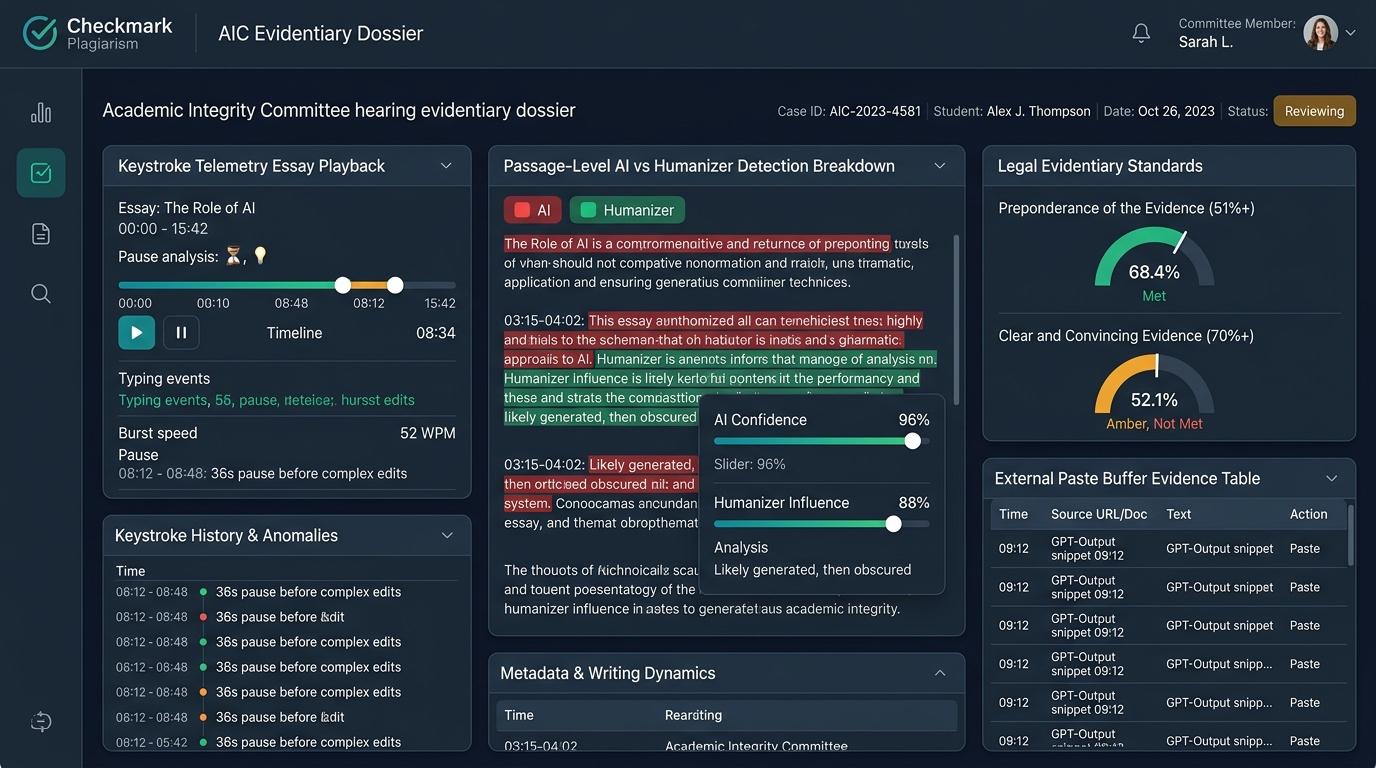Toggle the Metadata & Writing Dynamics chevron

(x=940, y=673)
